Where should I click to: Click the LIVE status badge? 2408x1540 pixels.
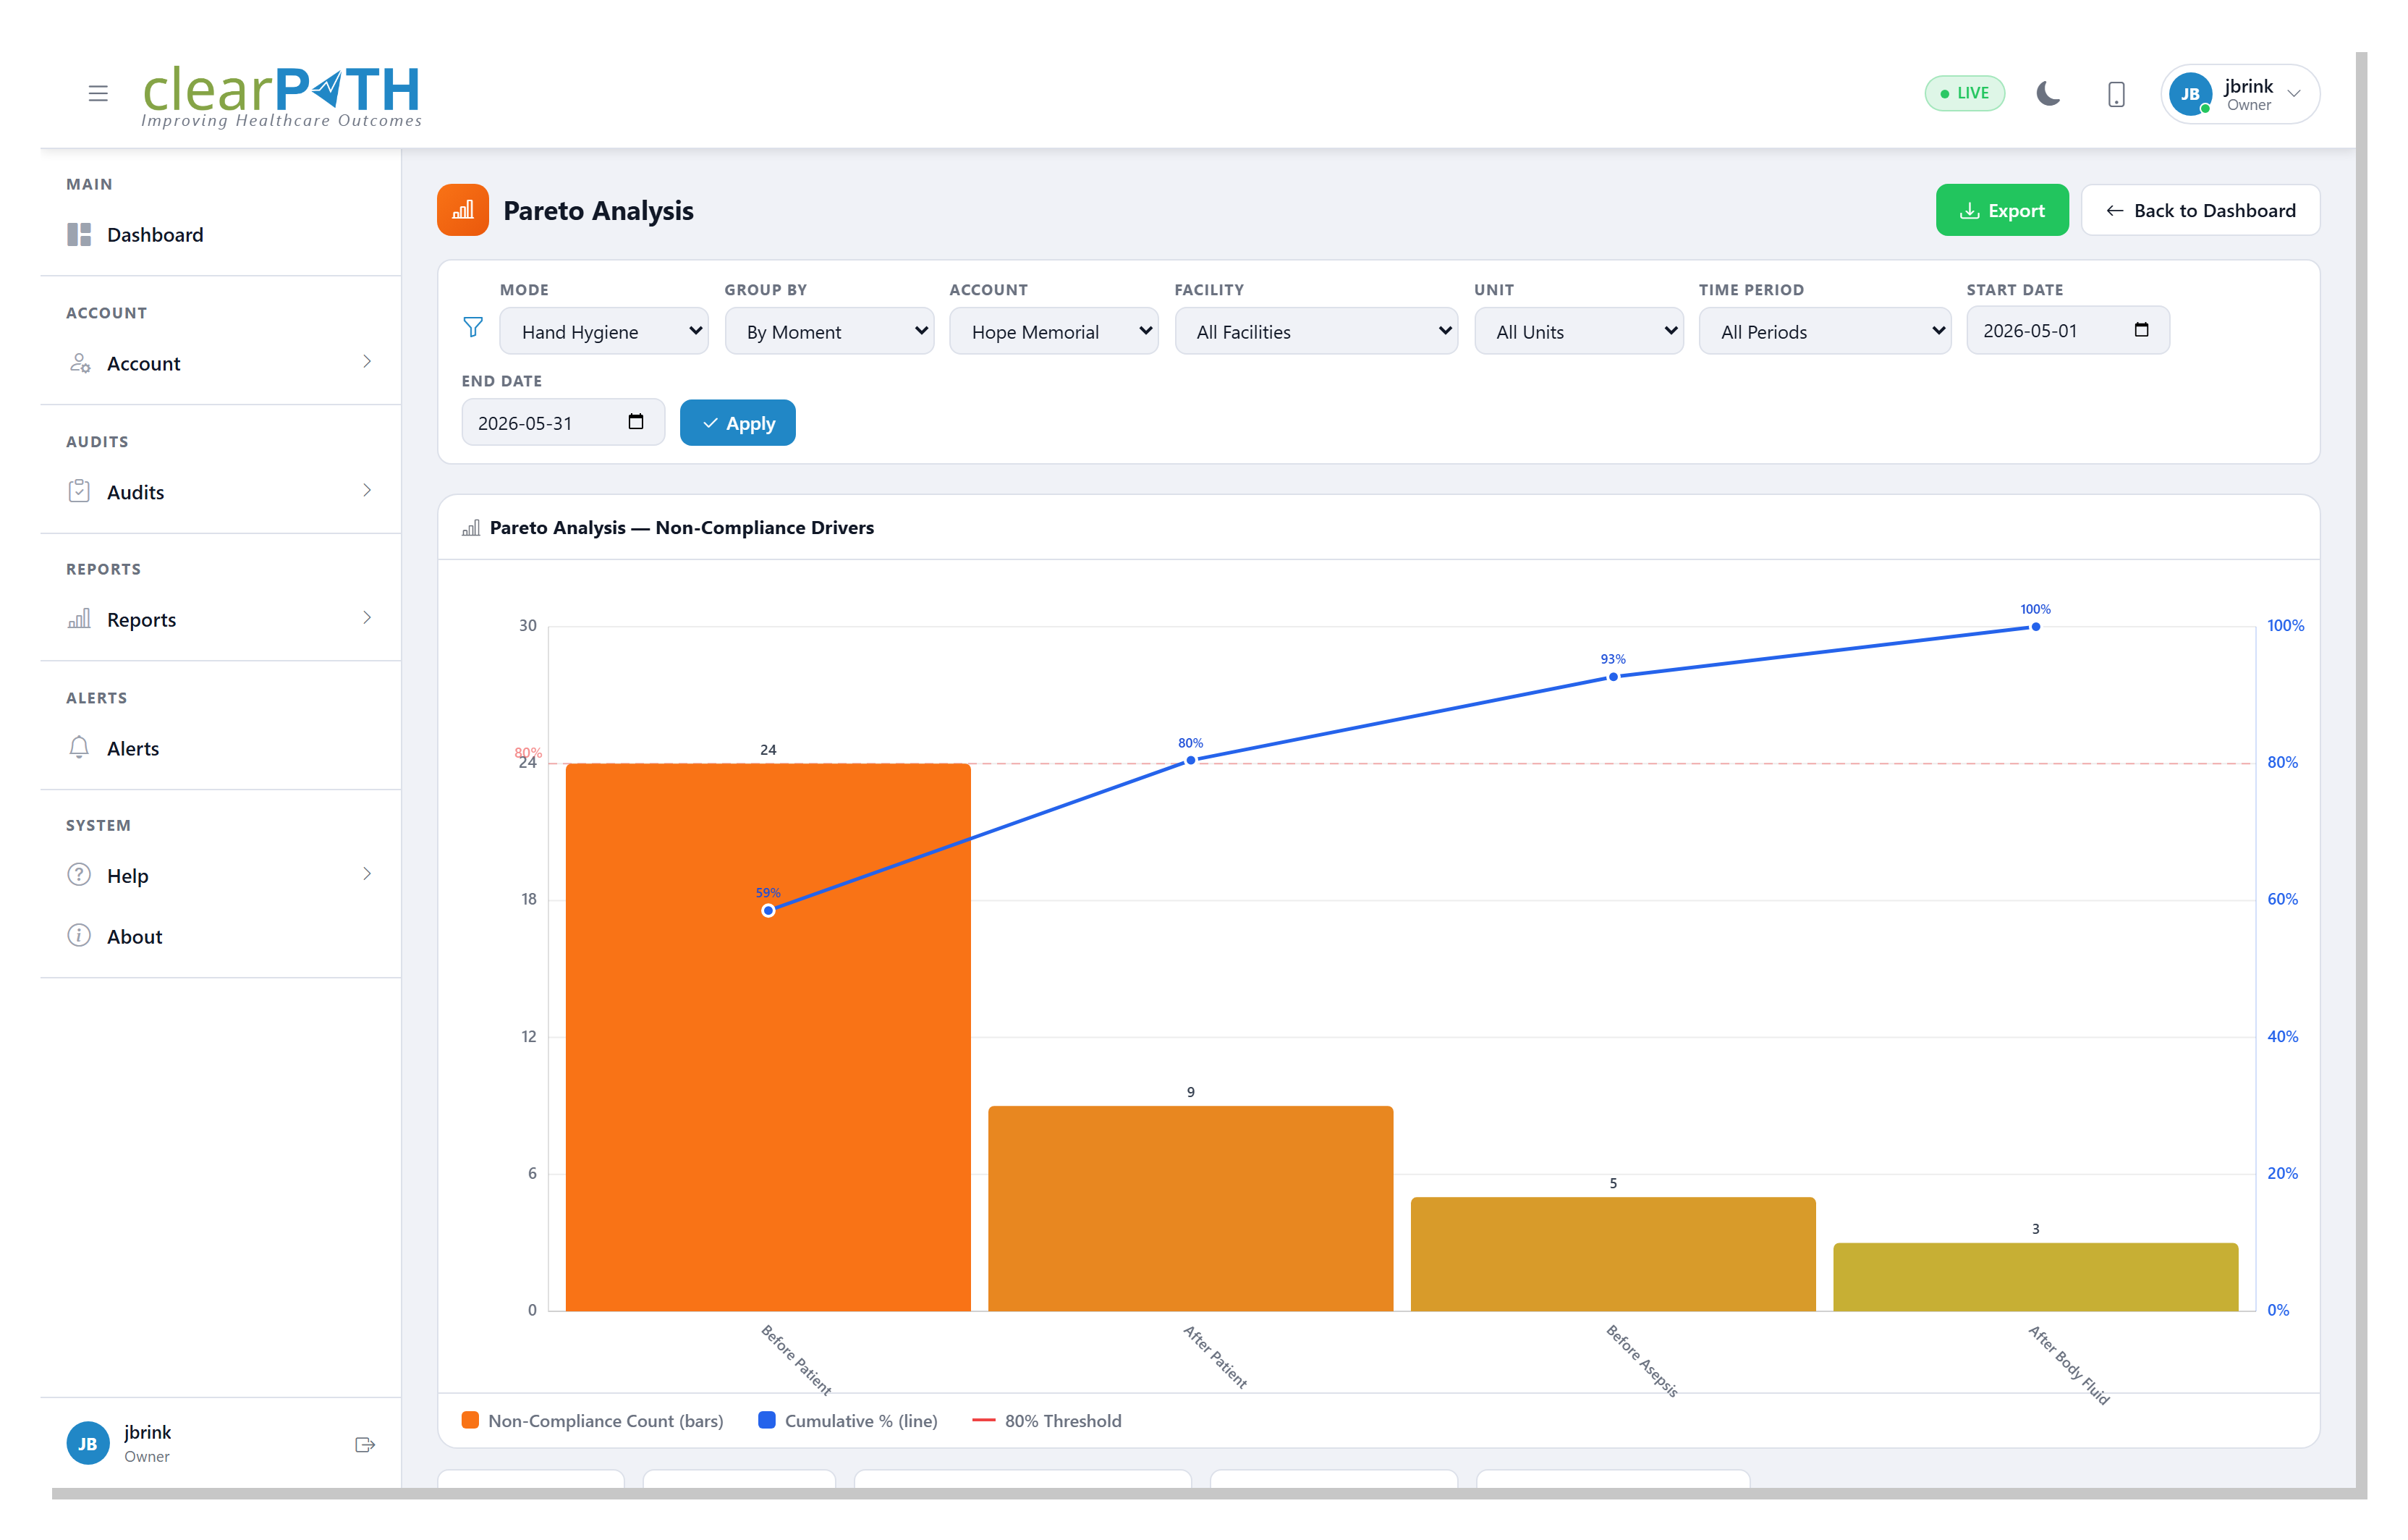[1964, 93]
